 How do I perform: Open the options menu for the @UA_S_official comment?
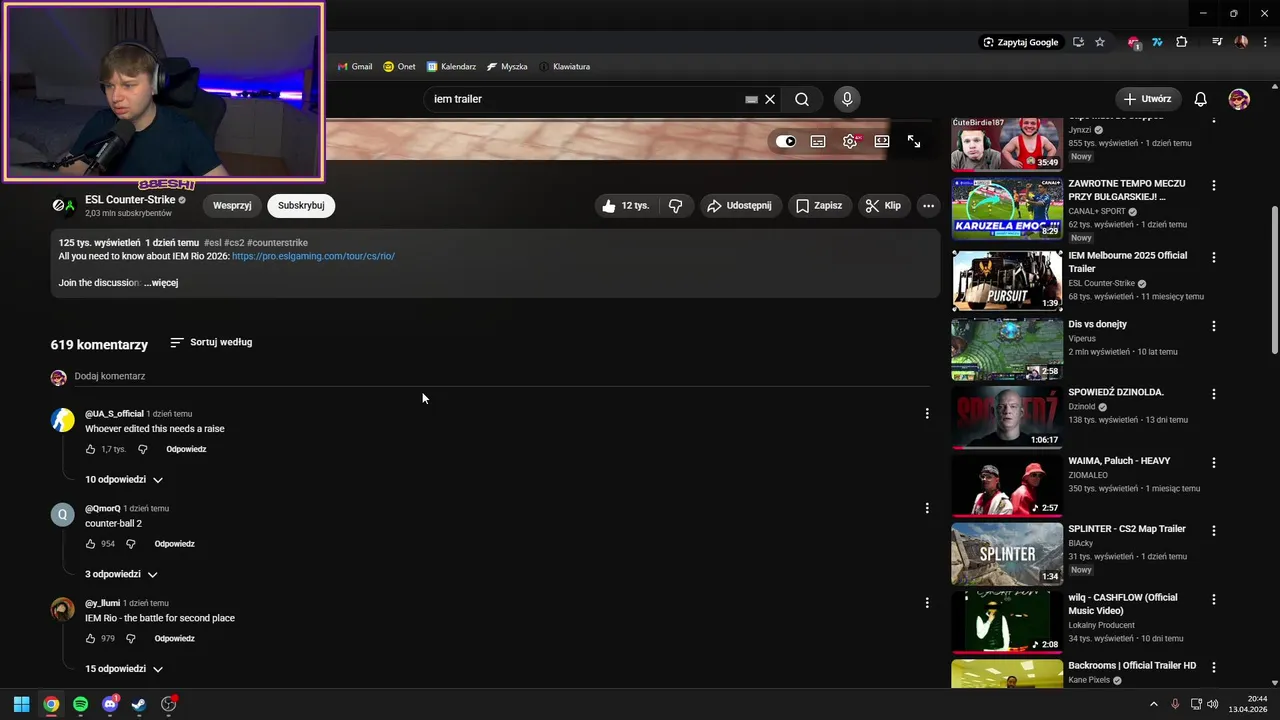click(927, 413)
